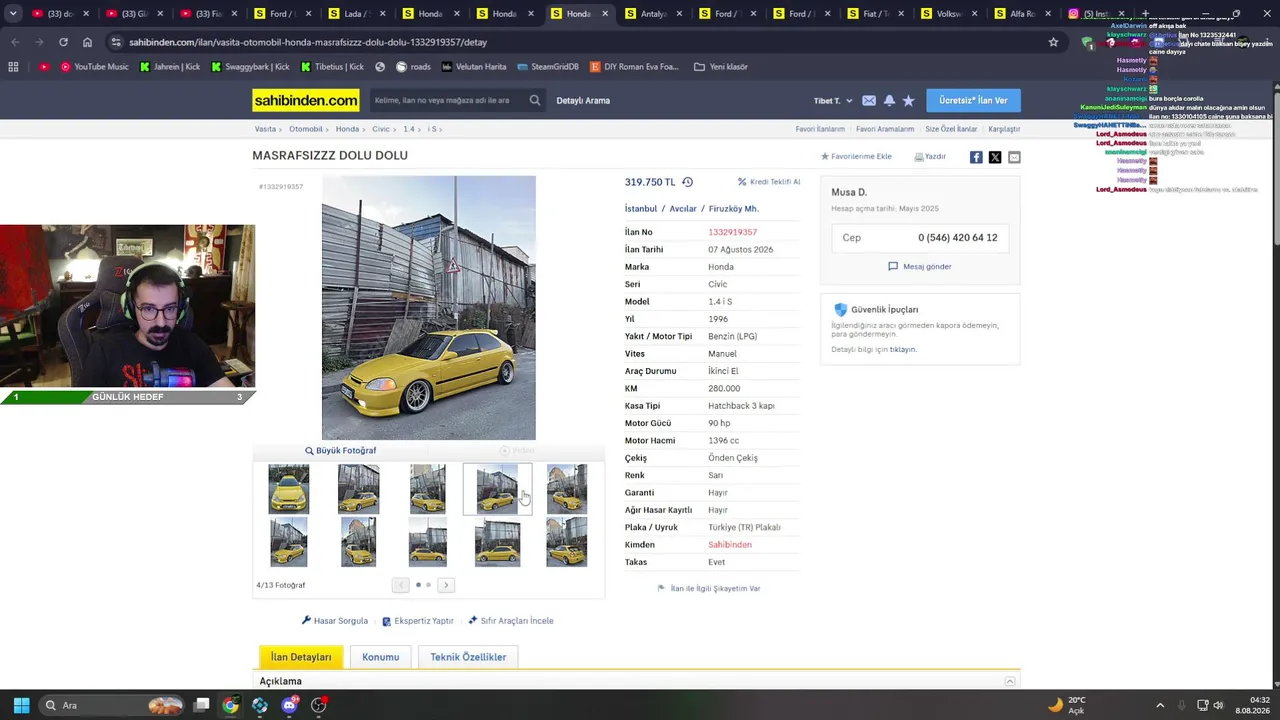The image size is (1280, 720).
Task: Go to previous thumbnail page
Action: click(401, 585)
